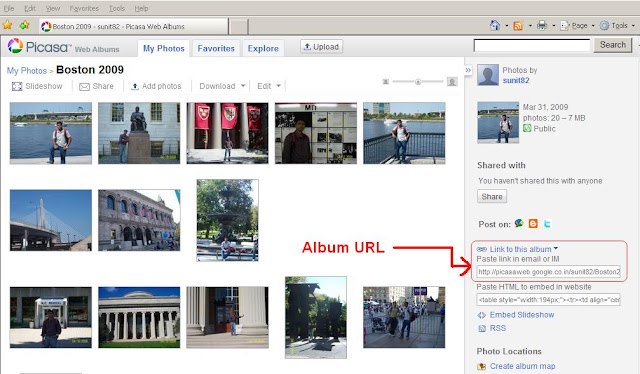640x374 pixels.
Task: Click the Add to Favorites star-plus icon
Action: [24, 26]
